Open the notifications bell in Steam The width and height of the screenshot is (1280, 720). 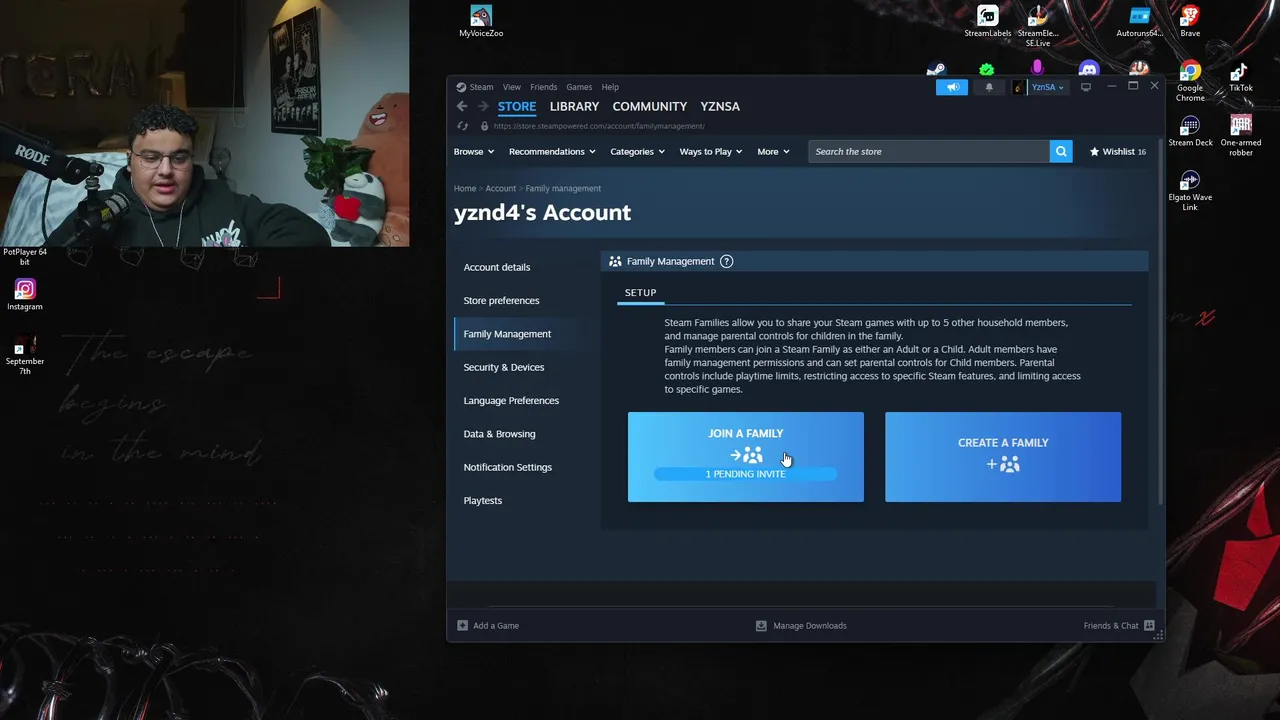[989, 87]
